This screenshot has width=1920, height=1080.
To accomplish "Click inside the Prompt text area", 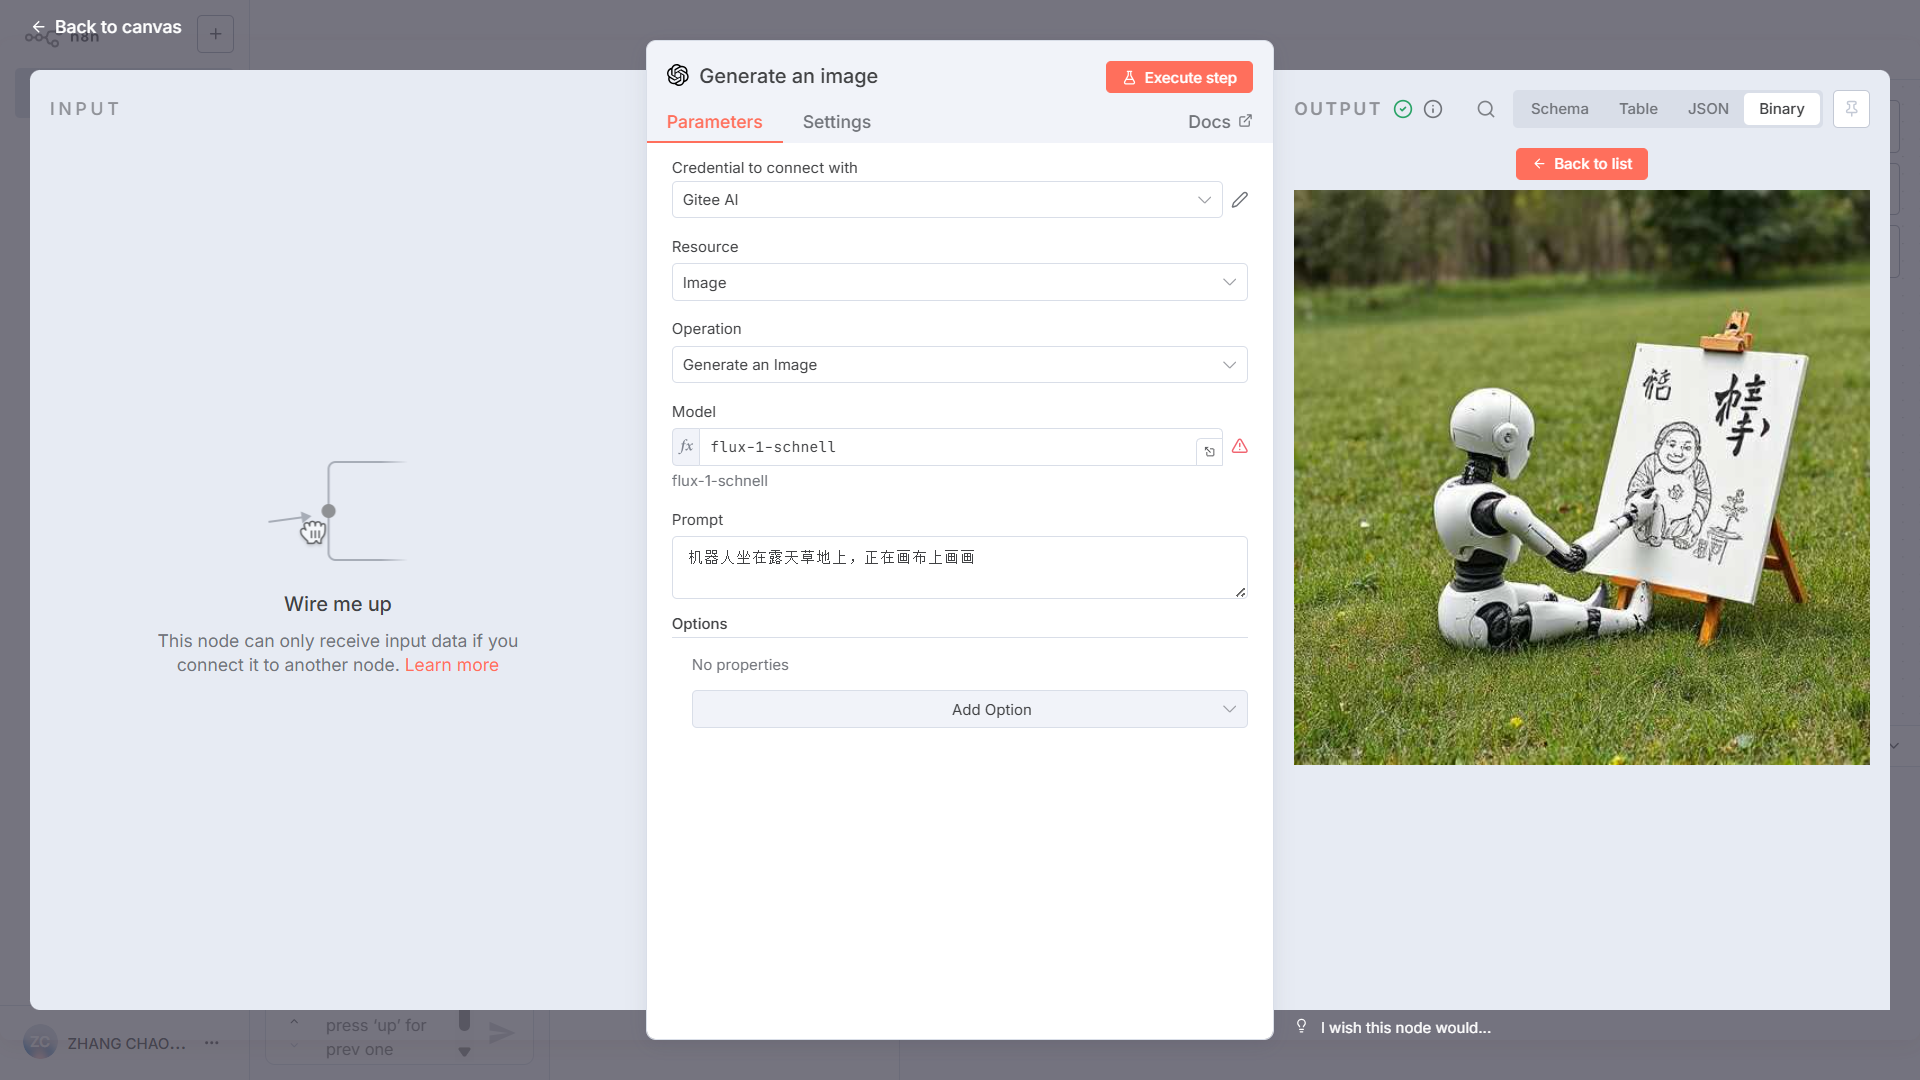I will pos(959,567).
